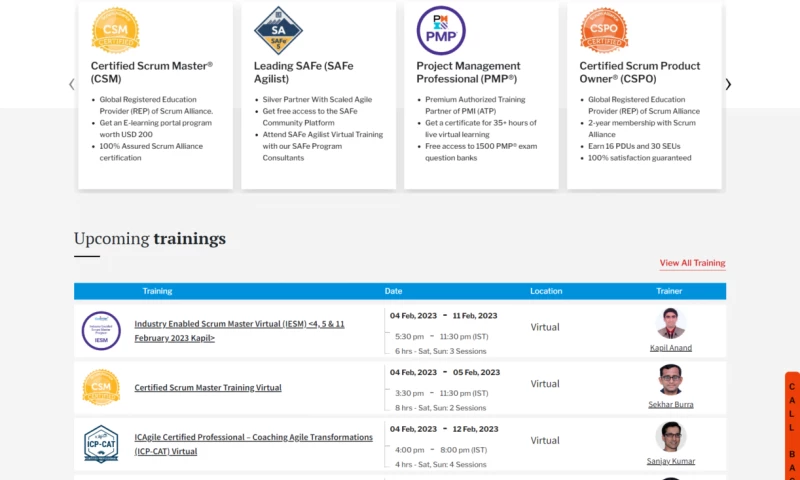Screen dimensions: 800x480
Task: Open Kapil Anand's trainer photo
Action: click(x=670, y=323)
